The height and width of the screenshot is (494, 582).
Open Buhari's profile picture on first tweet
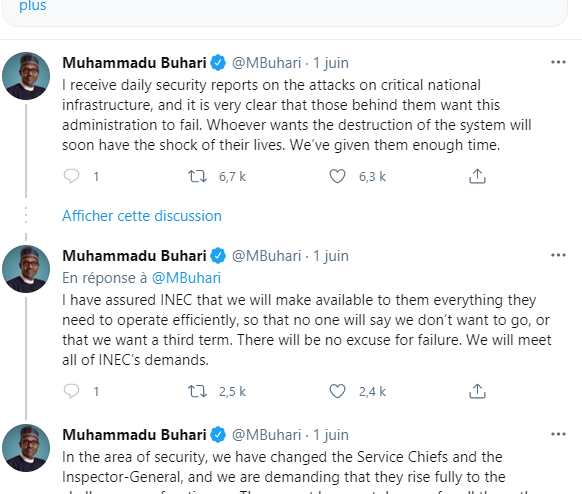pos(26,76)
